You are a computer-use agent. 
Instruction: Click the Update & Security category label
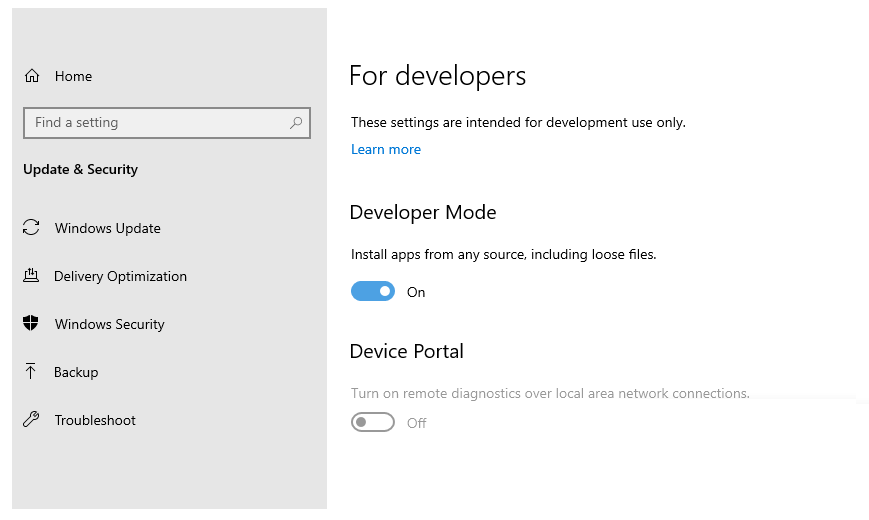click(x=80, y=170)
